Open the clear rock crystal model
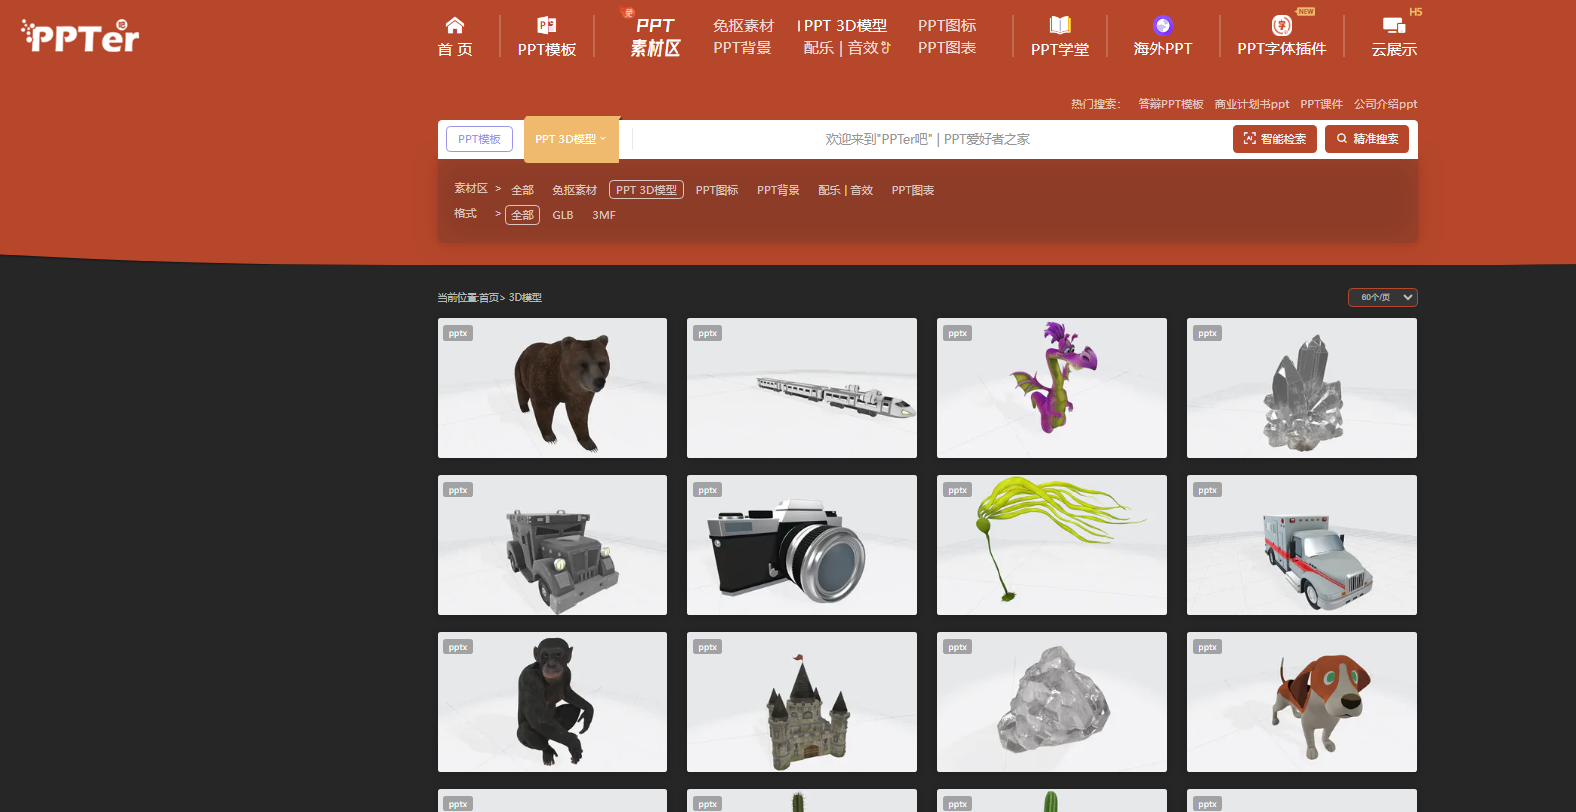1576x812 pixels. (1052, 702)
